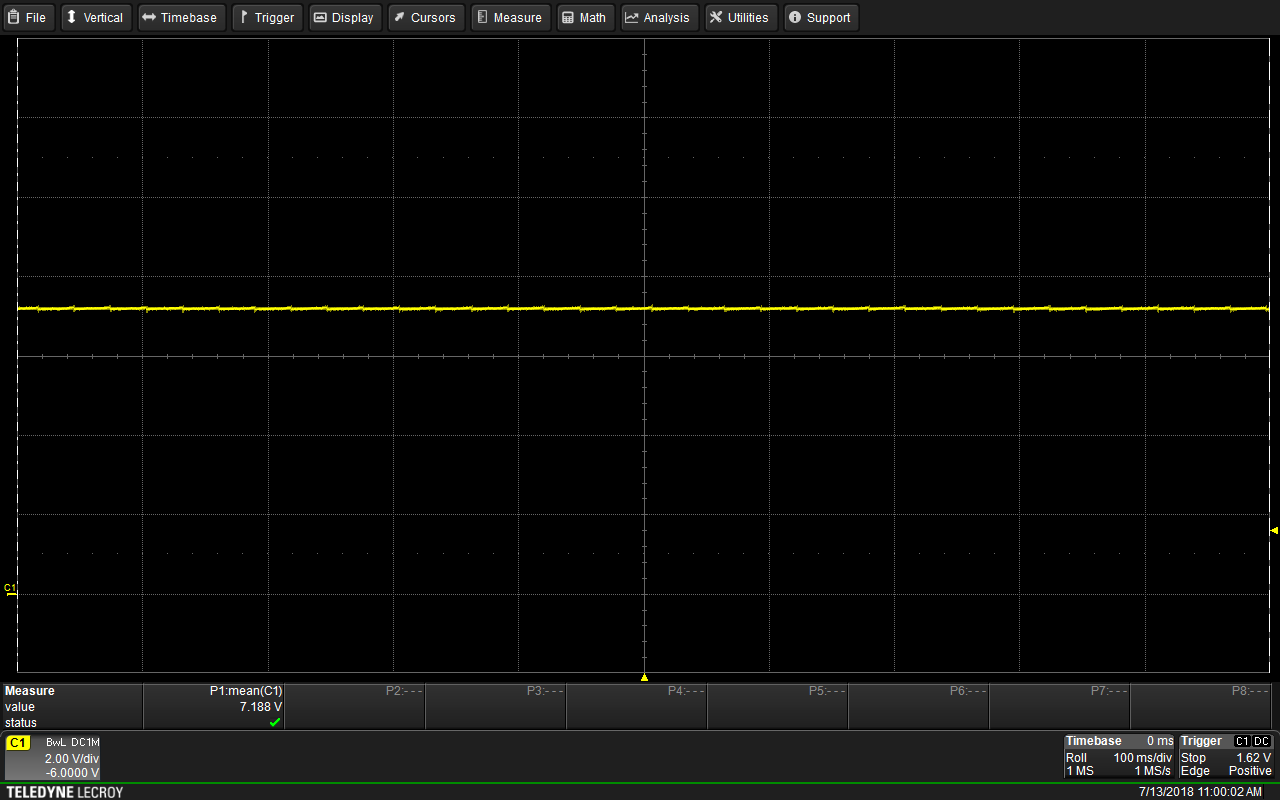1280x800 pixels.
Task: Select the empty P8 measurement slot
Action: click(1203, 706)
